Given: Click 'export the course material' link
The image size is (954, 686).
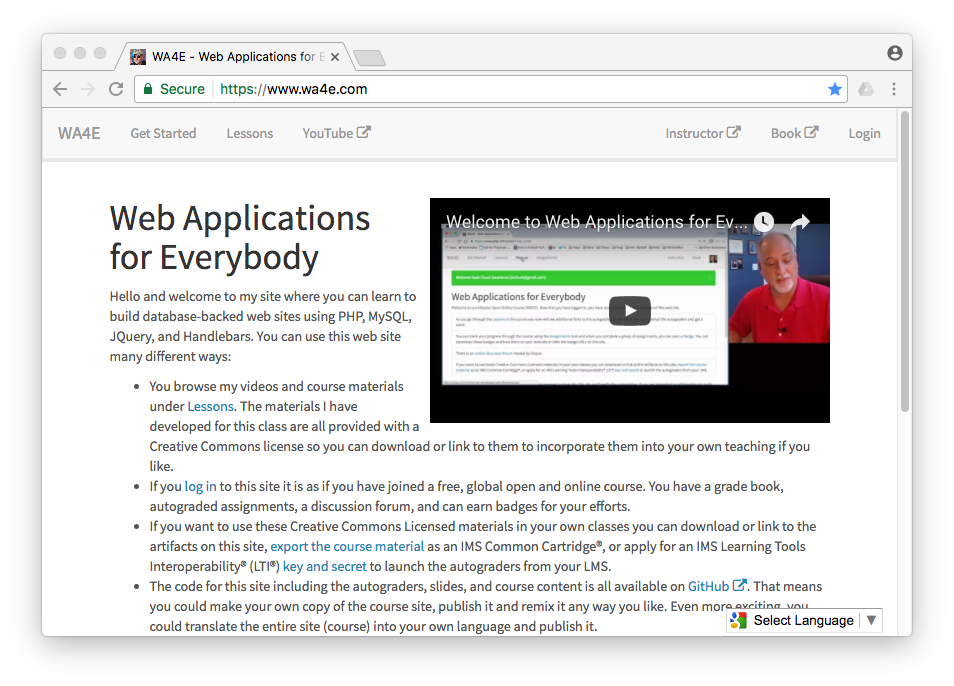Looking at the screenshot, I should coord(347,547).
